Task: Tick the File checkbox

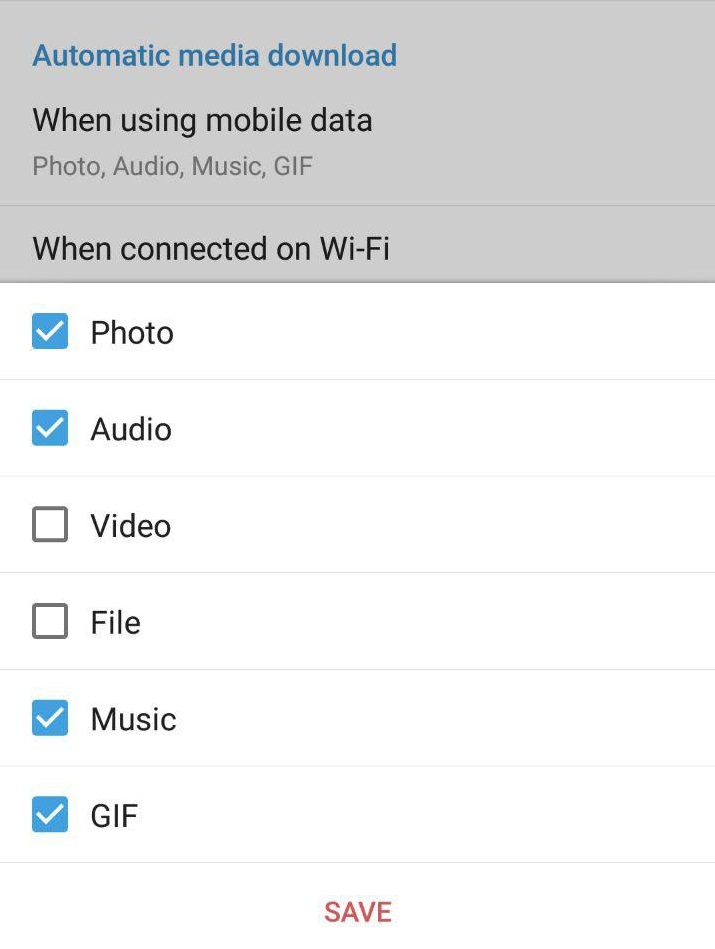Action: pyautogui.click(x=50, y=622)
